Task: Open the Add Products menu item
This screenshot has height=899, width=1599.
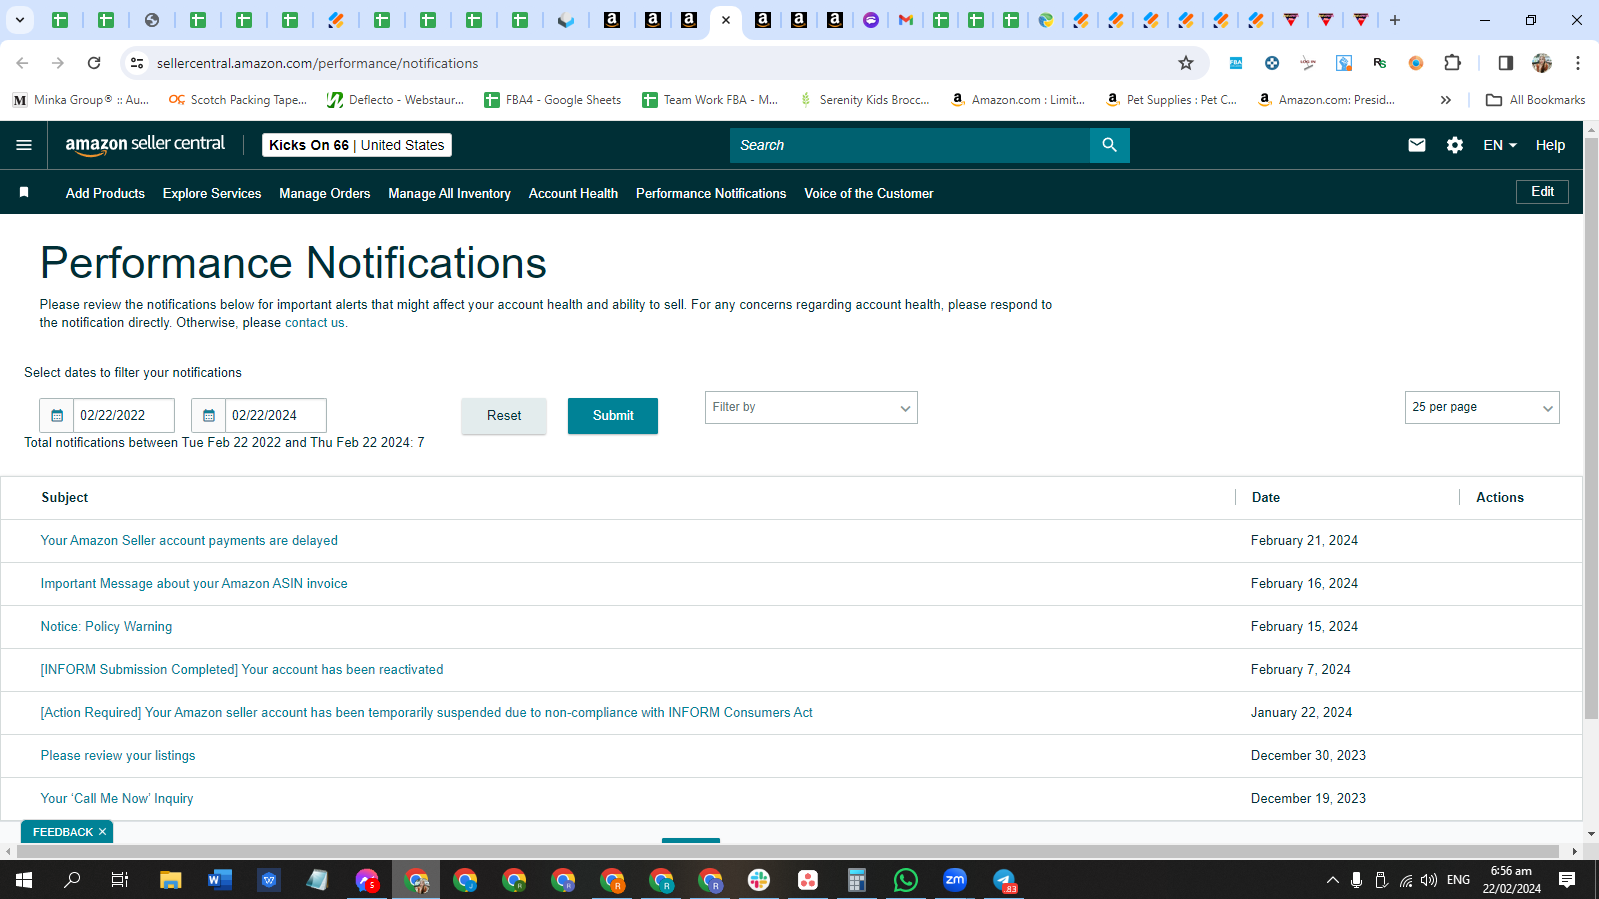Action: (105, 193)
